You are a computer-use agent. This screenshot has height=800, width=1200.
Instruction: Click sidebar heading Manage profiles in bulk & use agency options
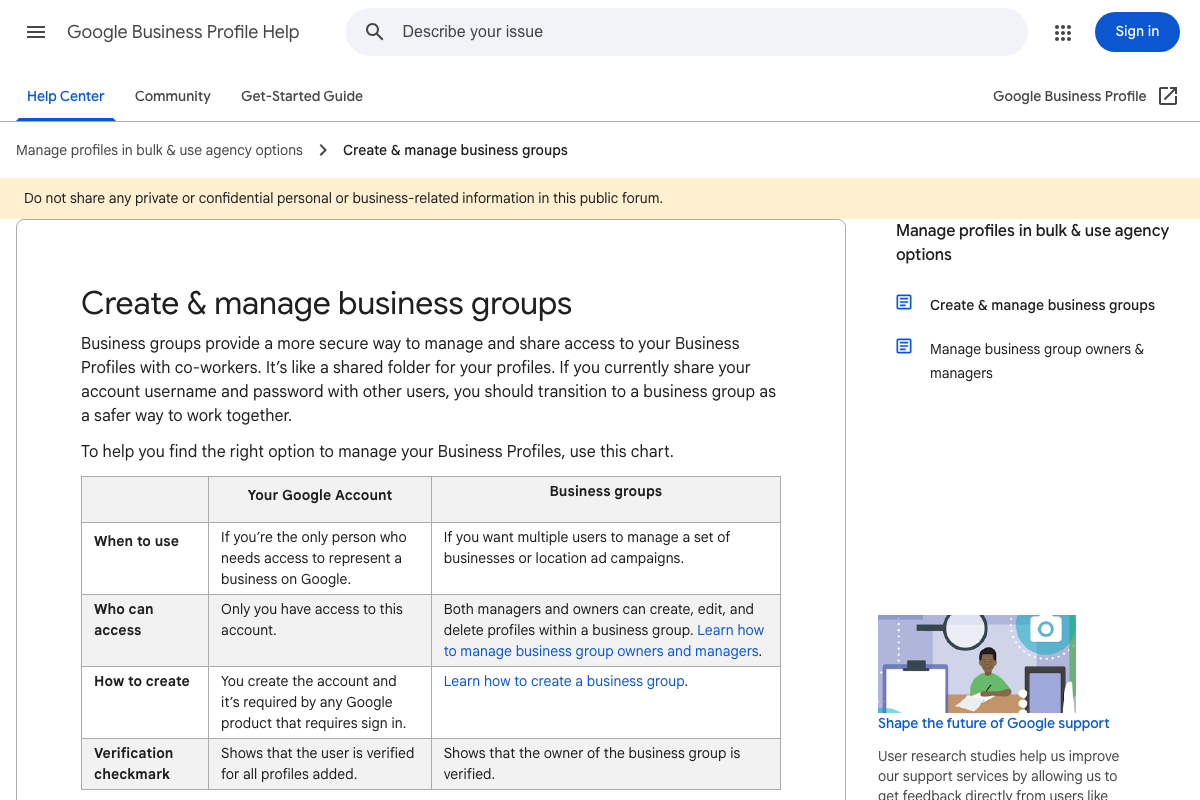[1032, 242]
